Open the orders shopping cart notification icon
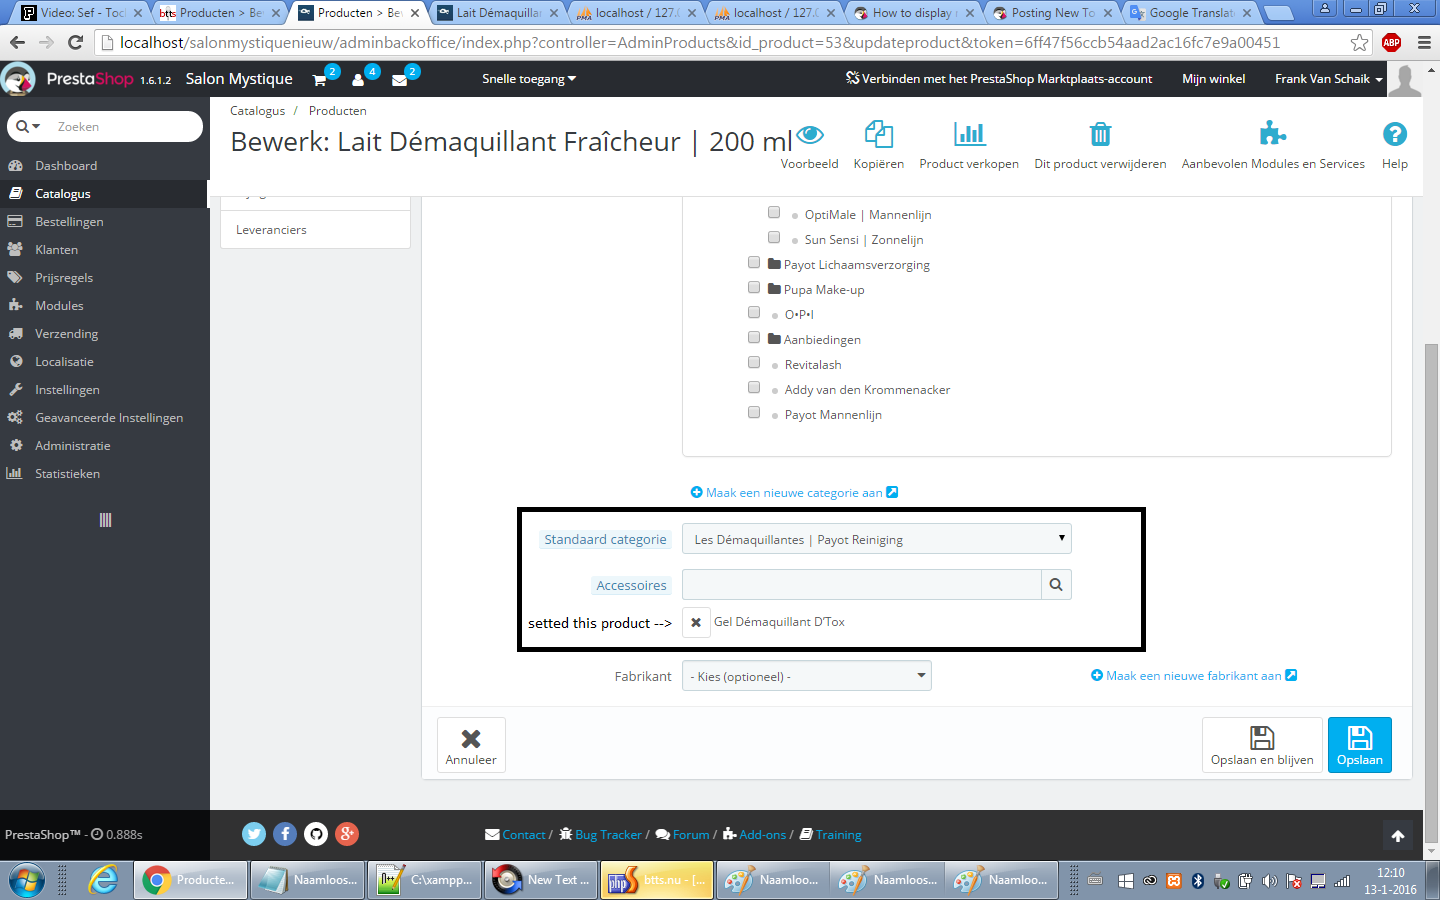1440x900 pixels. click(x=321, y=79)
